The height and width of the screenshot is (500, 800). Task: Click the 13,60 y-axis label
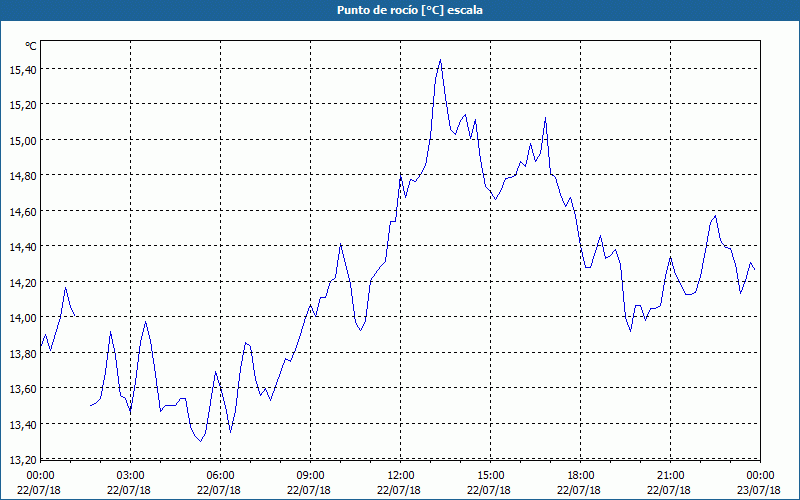click(x=23, y=389)
